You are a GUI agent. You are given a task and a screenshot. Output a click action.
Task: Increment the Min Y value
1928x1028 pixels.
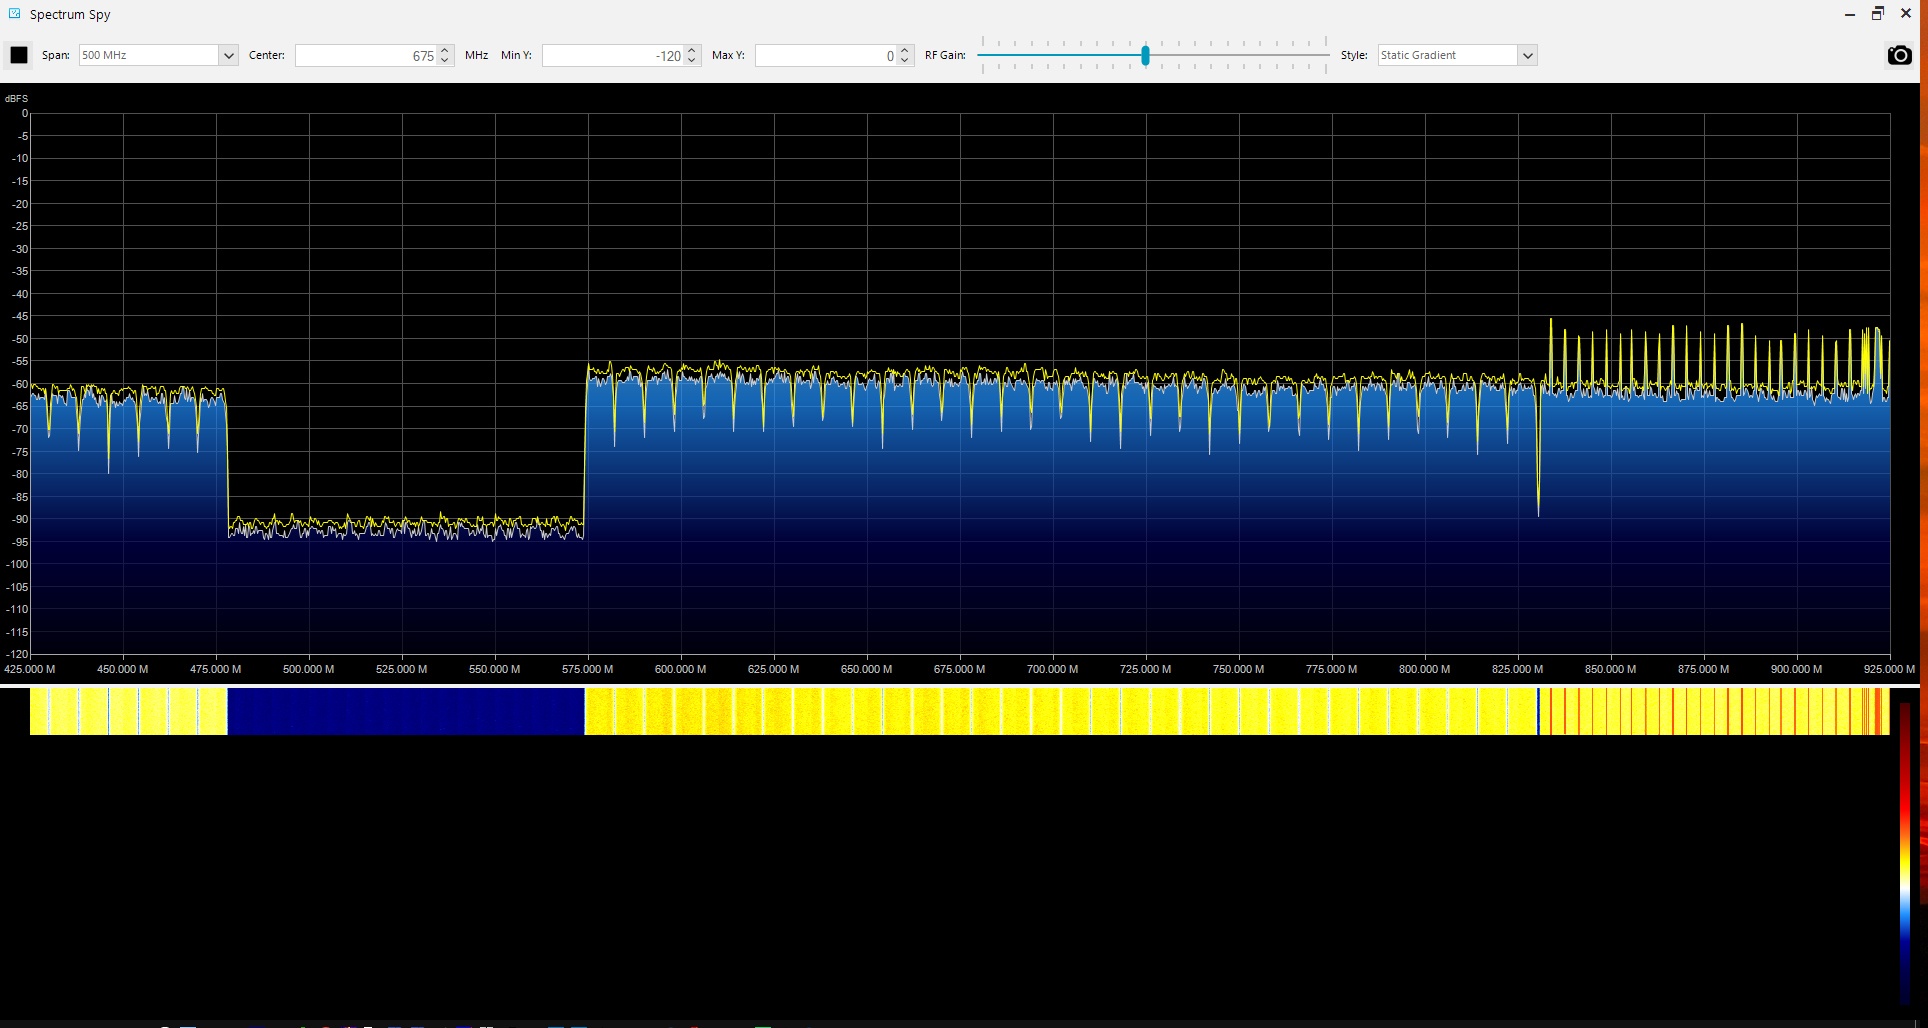[691, 50]
